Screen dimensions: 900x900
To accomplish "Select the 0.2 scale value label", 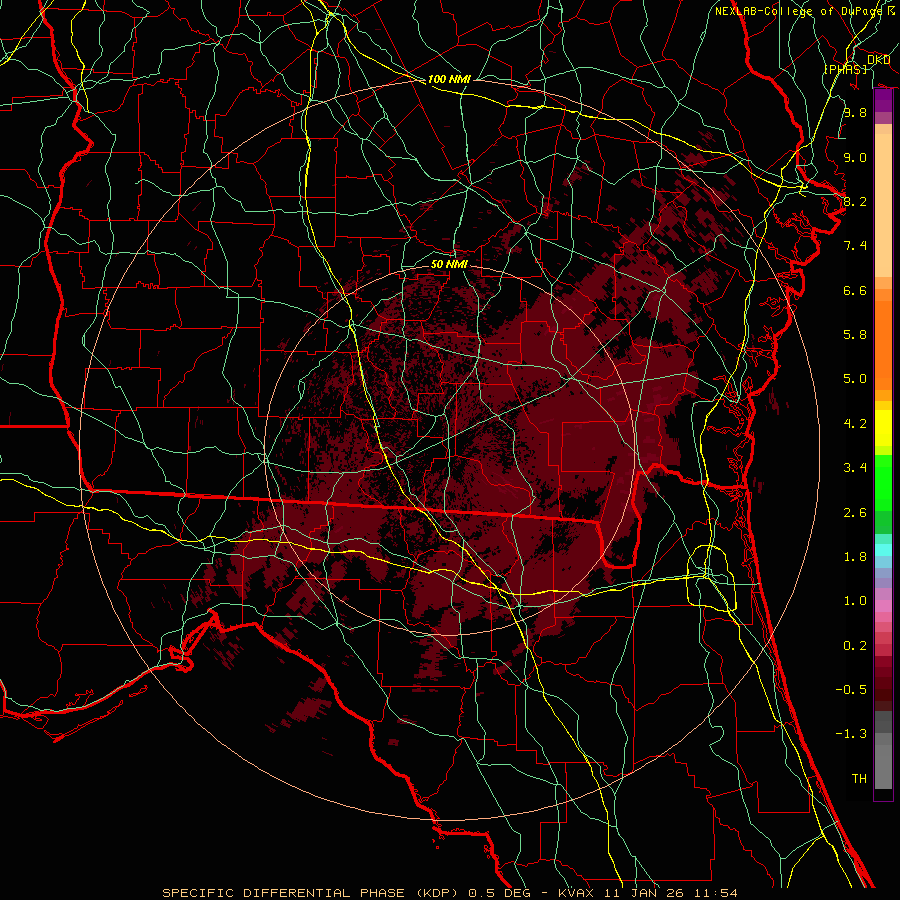I will point(855,646).
